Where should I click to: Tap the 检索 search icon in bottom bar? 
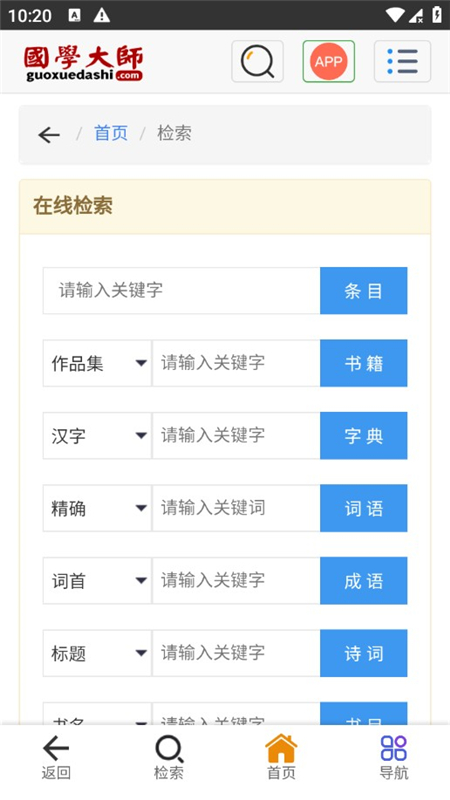tap(169, 758)
